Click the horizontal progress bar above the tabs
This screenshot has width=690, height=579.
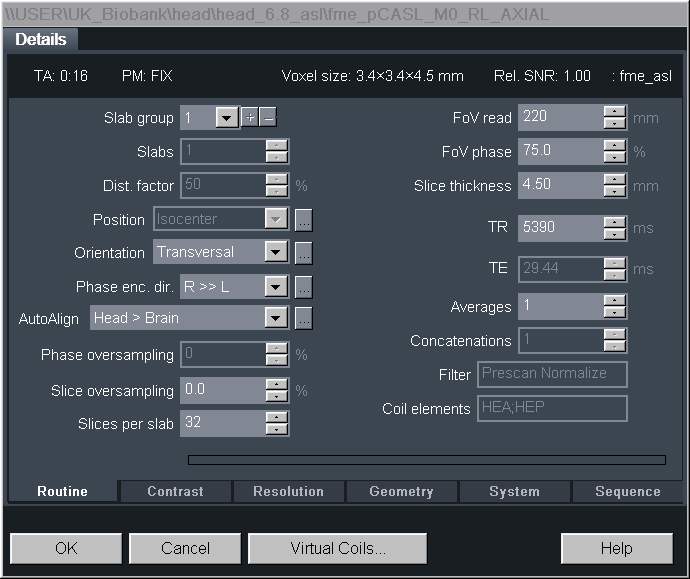426,460
